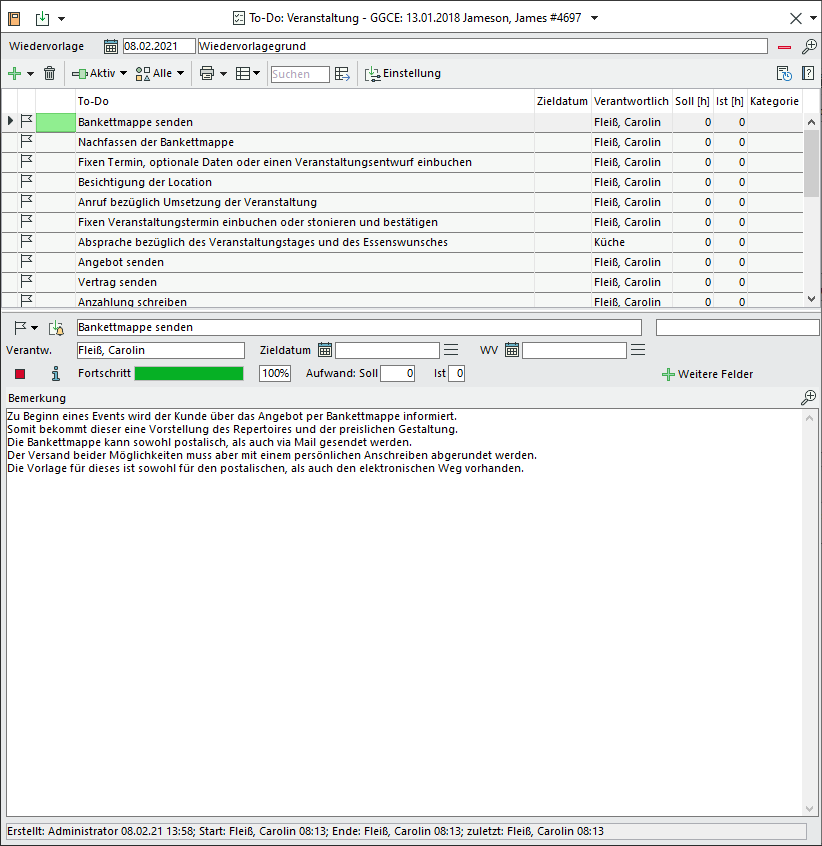The width and height of the screenshot is (822, 846).
Task: Click the Verantwortlich column header
Action: click(630, 101)
